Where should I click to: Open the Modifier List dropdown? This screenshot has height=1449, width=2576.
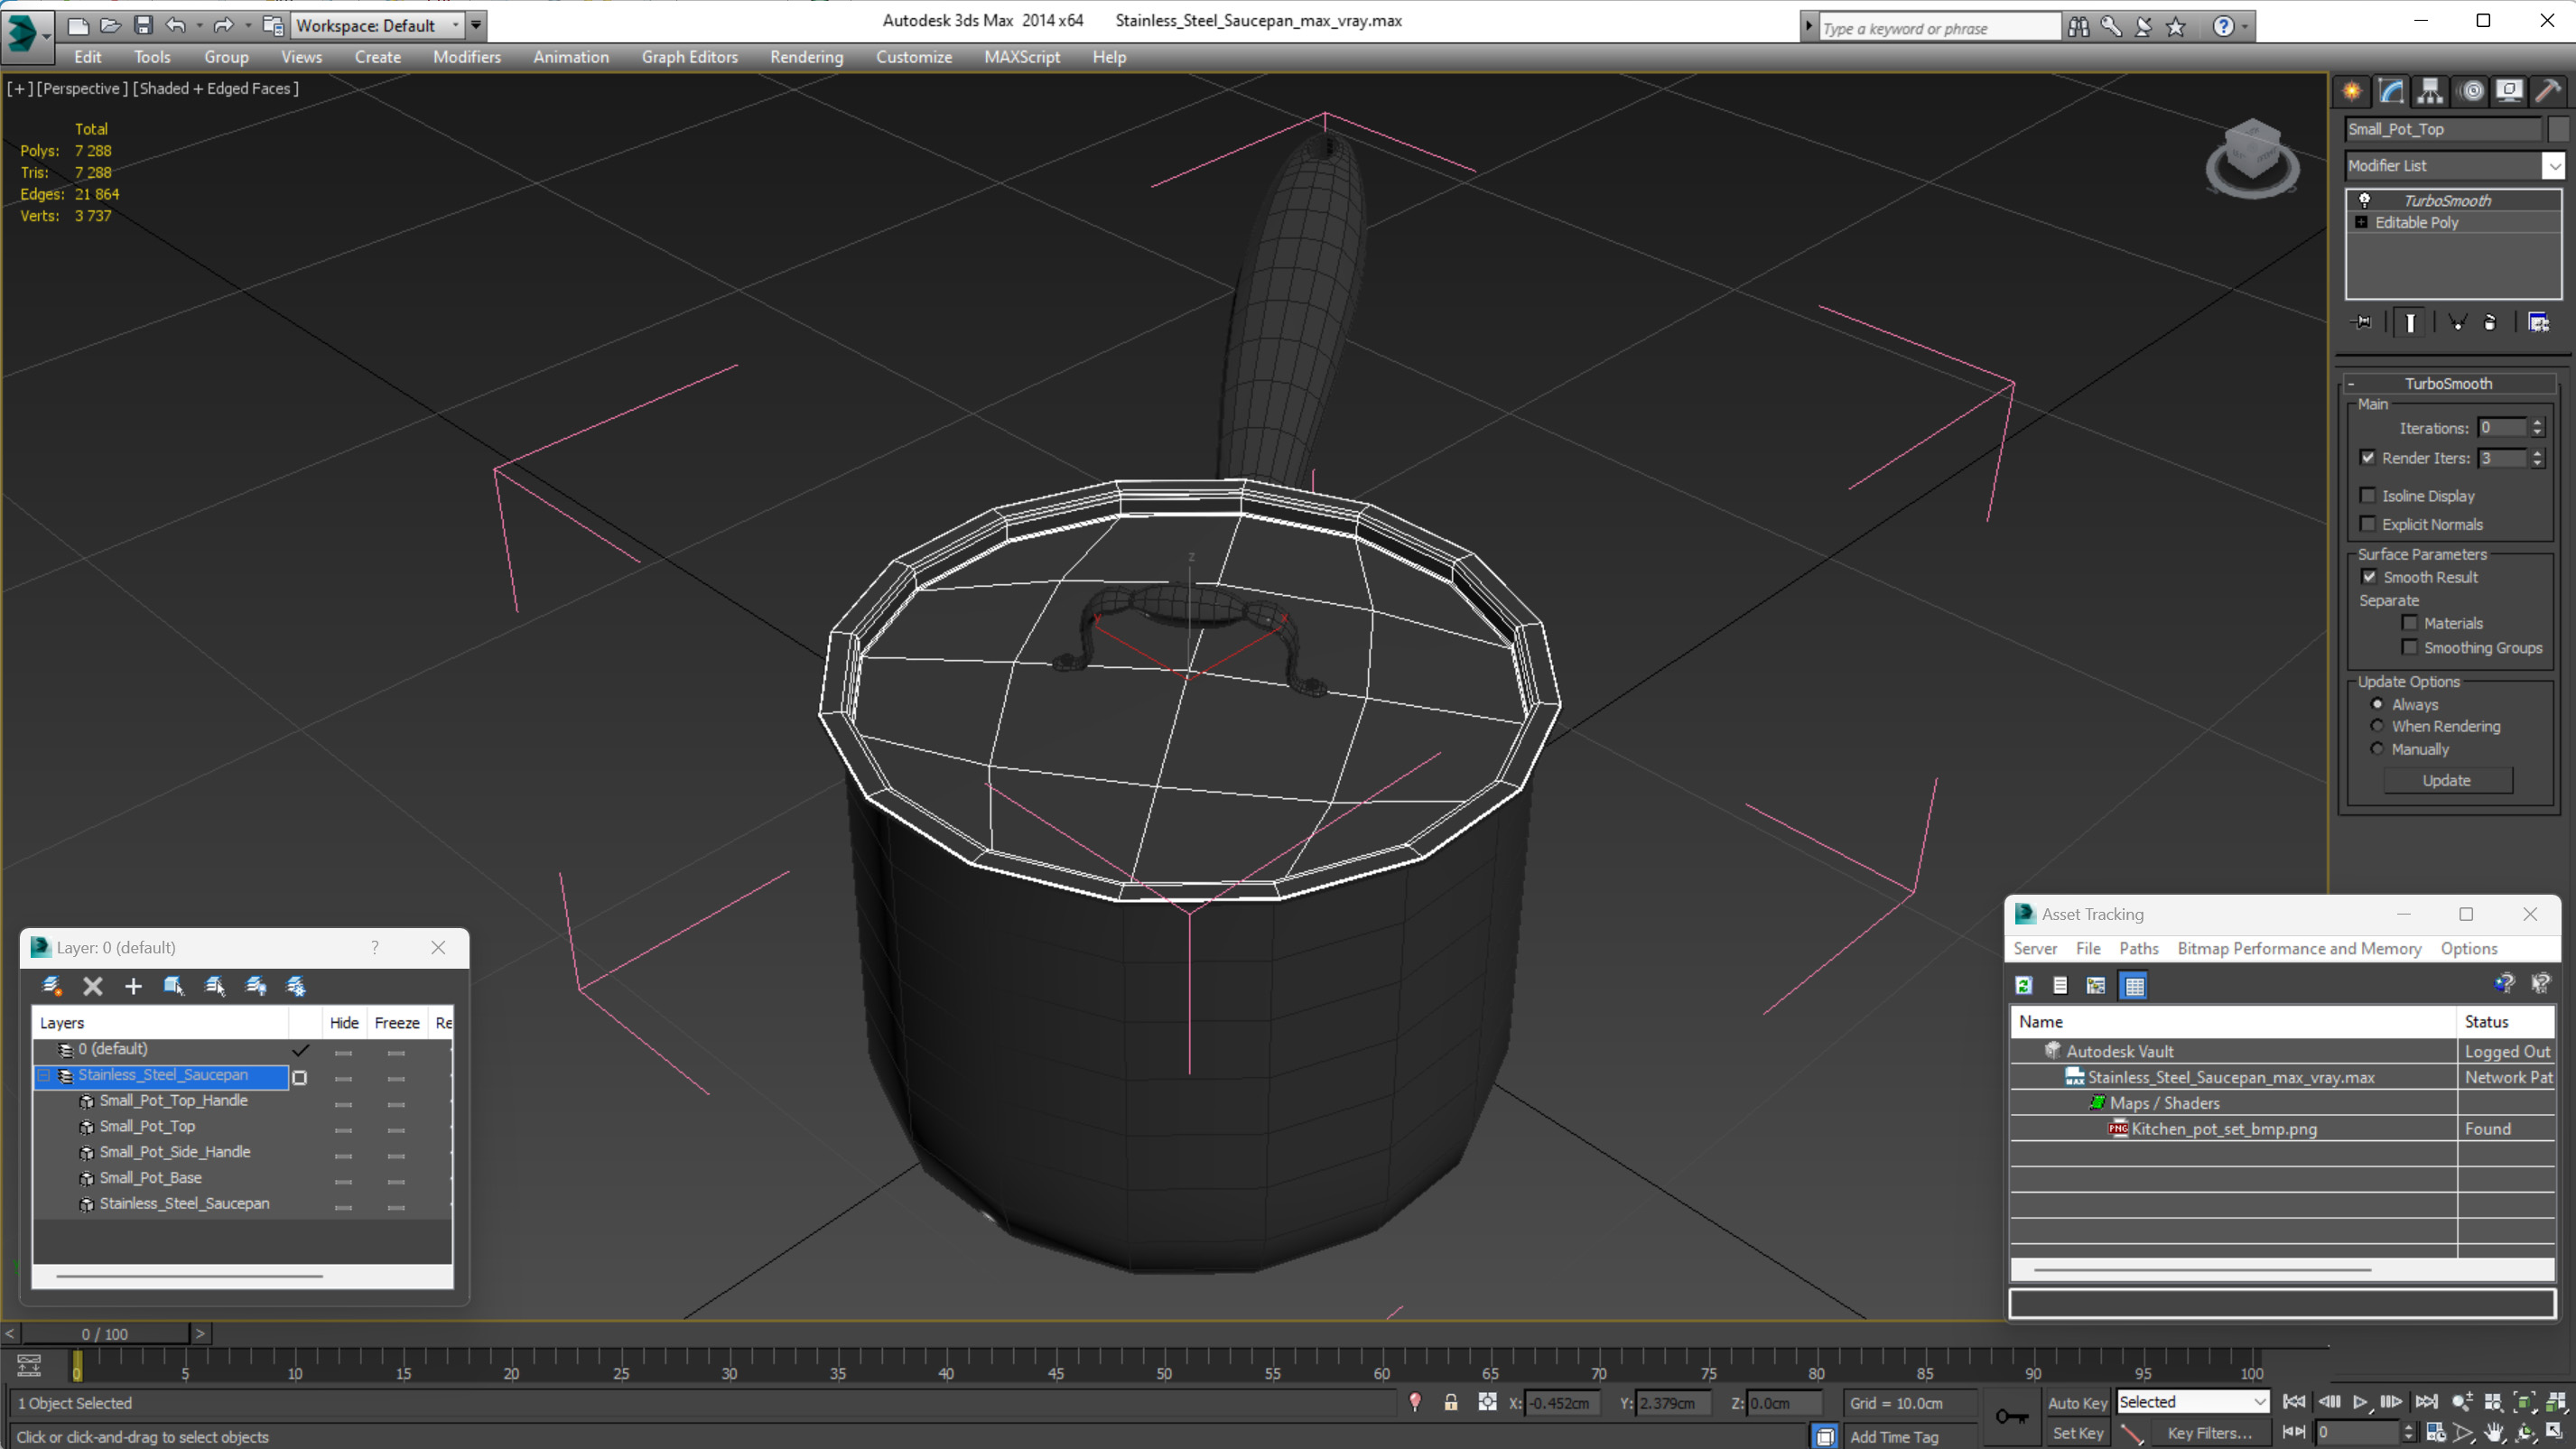point(2553,166)
